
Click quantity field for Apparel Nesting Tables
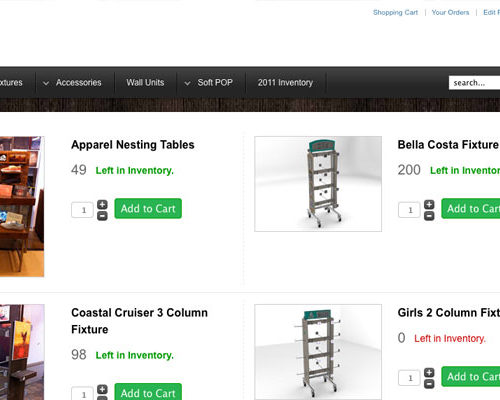coord(82,210)
